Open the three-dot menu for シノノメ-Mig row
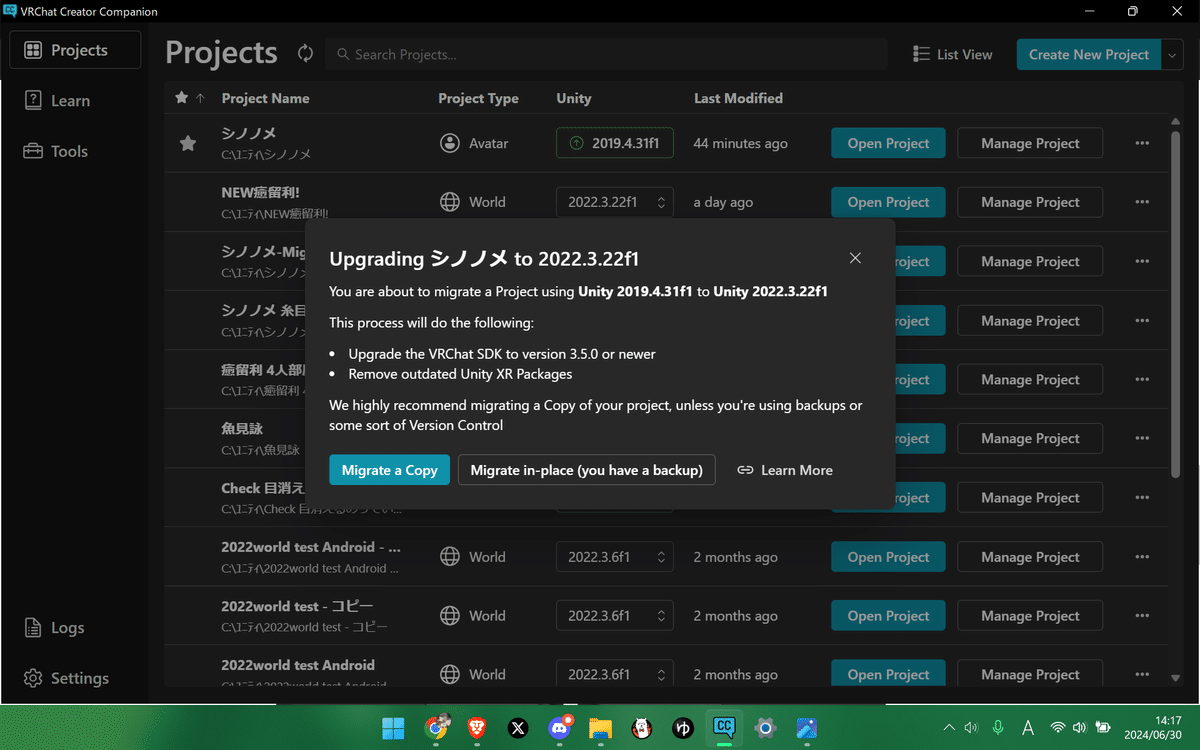1200x750 pixels. pyautogui.click(x=1142, y=261)
